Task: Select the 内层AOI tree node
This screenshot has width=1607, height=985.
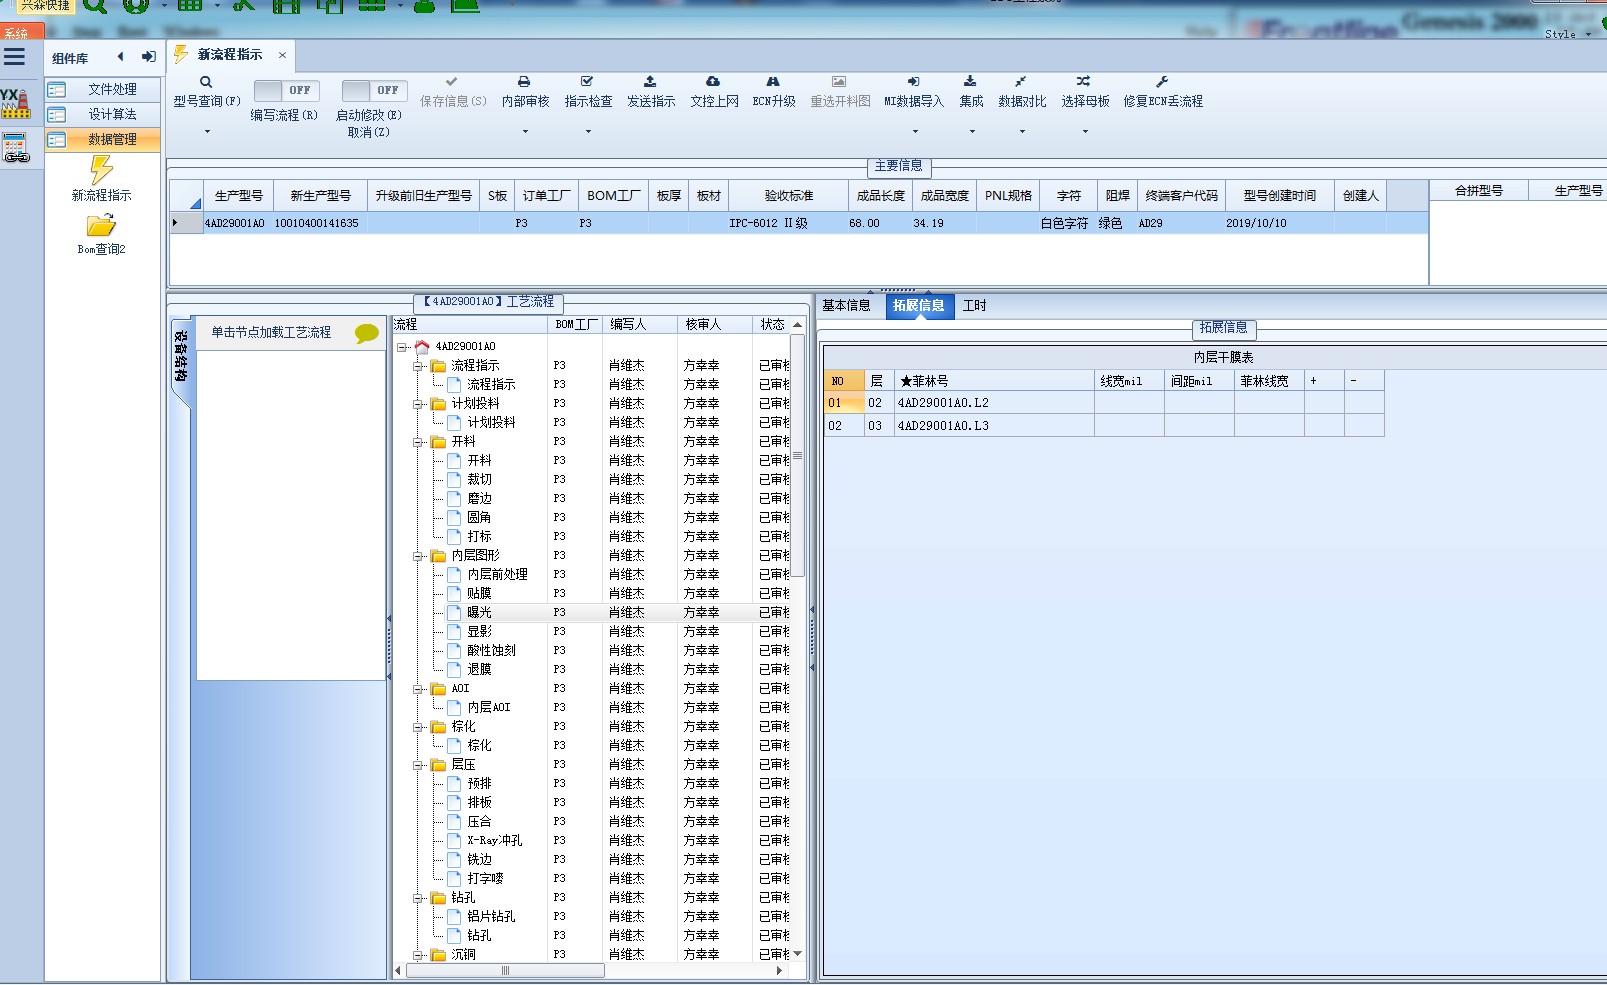Action: click(x=488, y=708)
